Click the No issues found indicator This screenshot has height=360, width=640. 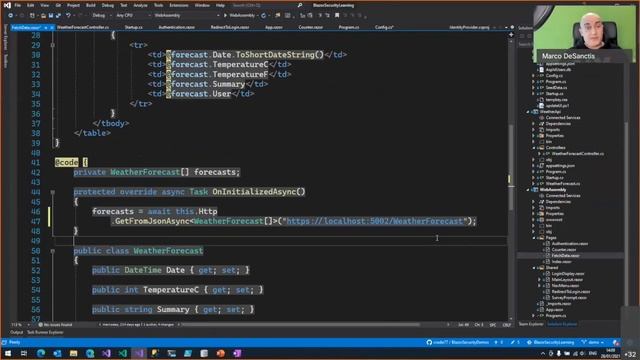pyautogui.click(x=56, y=325)
